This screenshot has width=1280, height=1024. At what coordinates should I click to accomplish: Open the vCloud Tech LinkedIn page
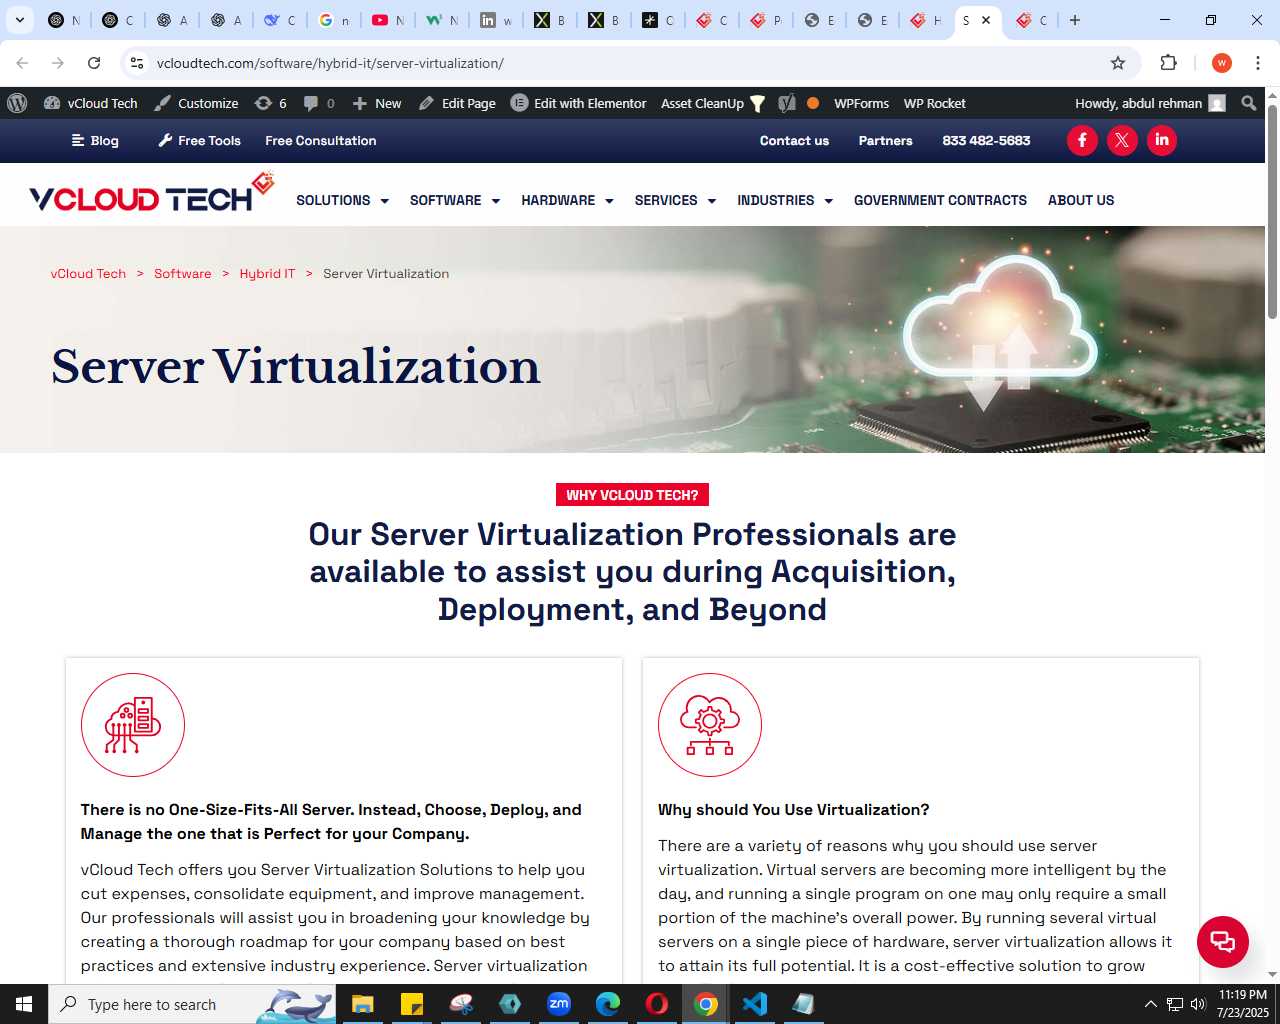pyautogui.click(x=1162, y=140)
